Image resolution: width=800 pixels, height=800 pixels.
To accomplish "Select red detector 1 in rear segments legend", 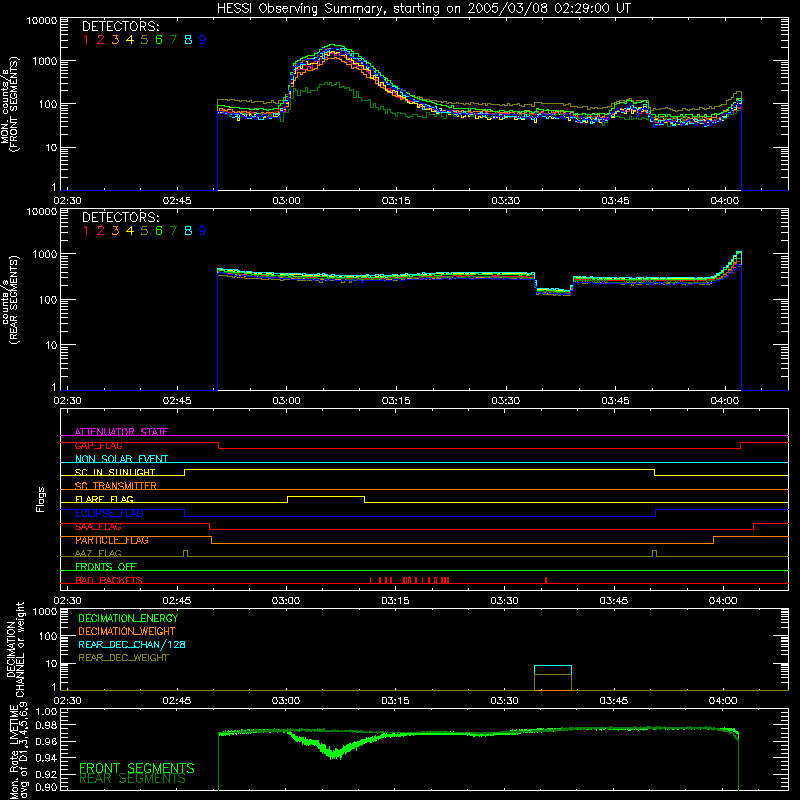I will coord(86,231).
